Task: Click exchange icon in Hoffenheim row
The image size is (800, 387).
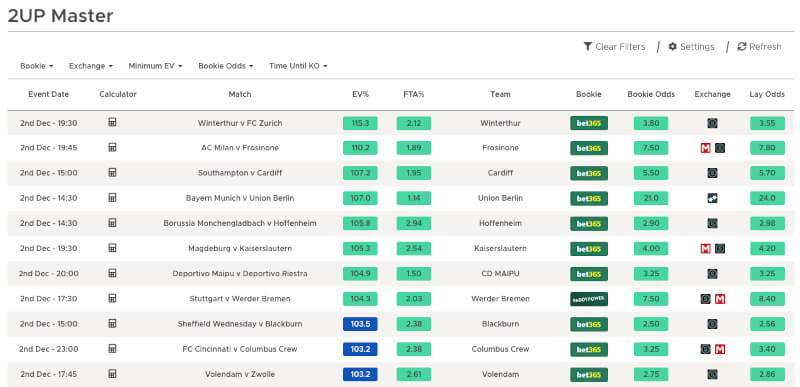Action: 713,223
